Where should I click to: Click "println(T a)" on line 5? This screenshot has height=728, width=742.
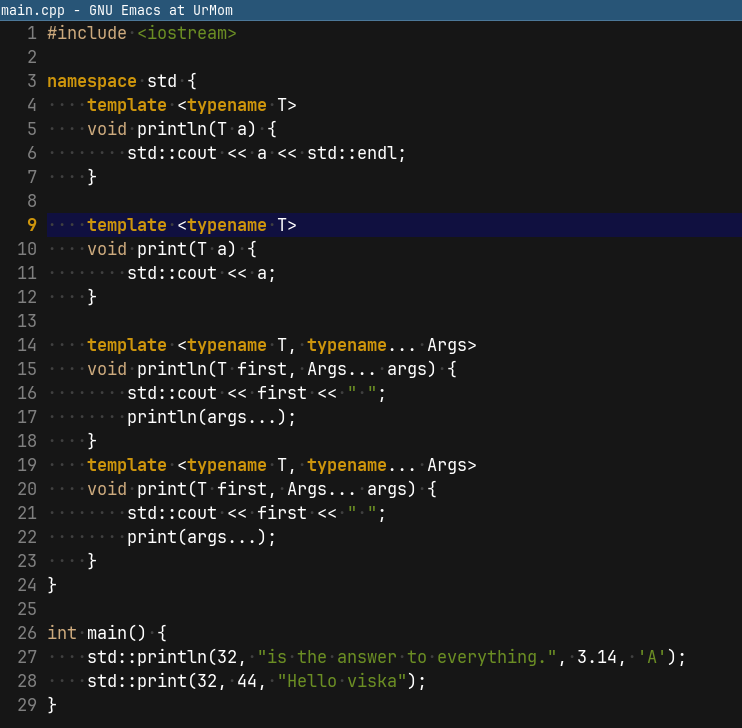[196, 129]
